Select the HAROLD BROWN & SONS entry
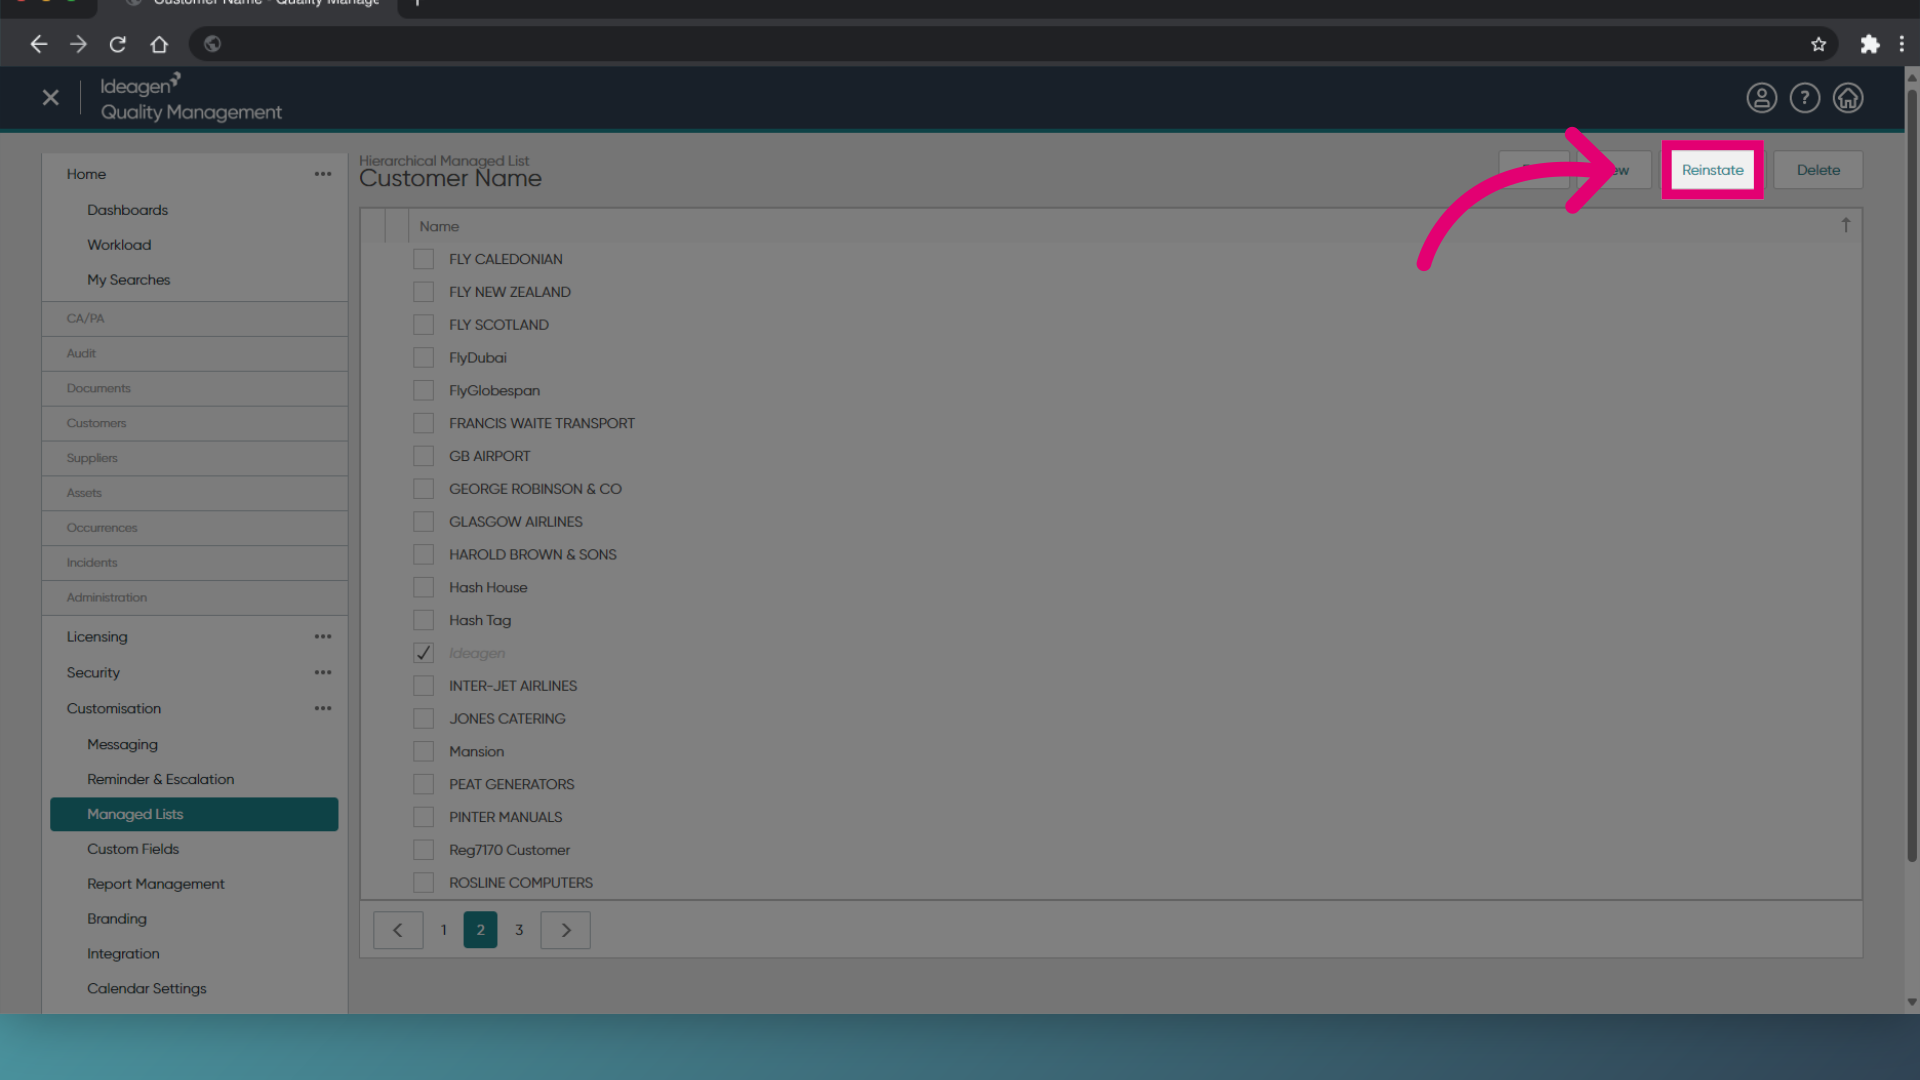Screen dimensions: 1920x1080 click(532, 555)
